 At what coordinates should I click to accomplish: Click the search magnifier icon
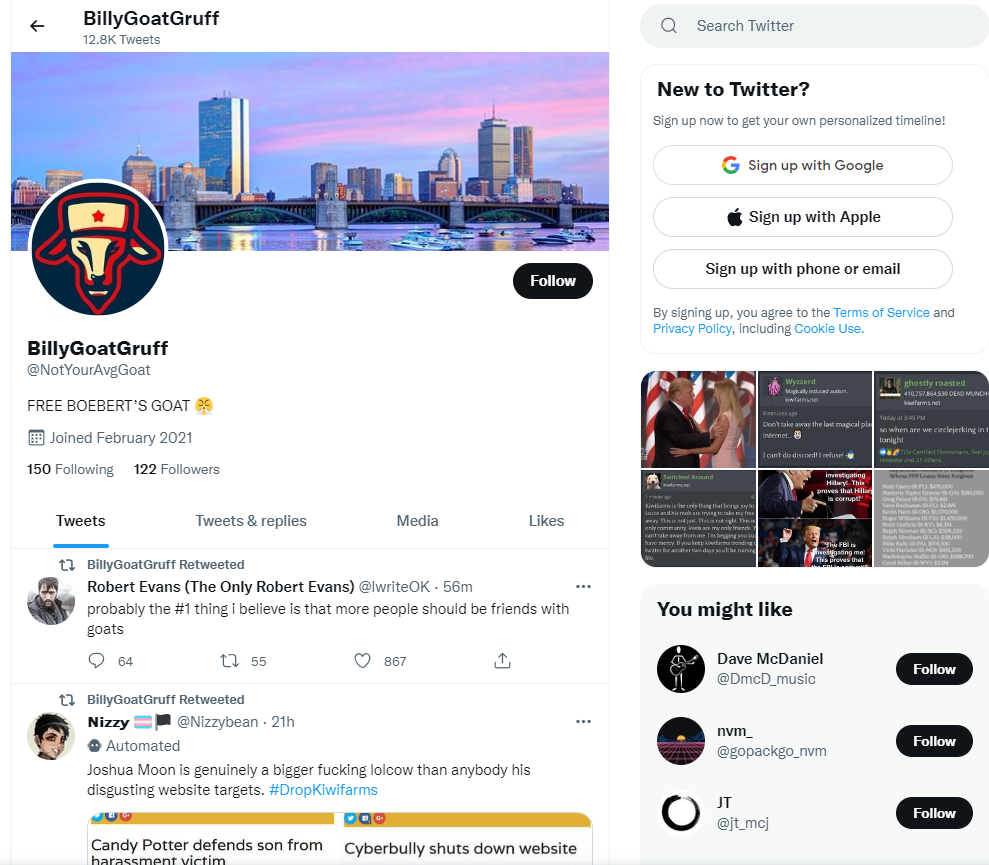[x=669, y=26]
